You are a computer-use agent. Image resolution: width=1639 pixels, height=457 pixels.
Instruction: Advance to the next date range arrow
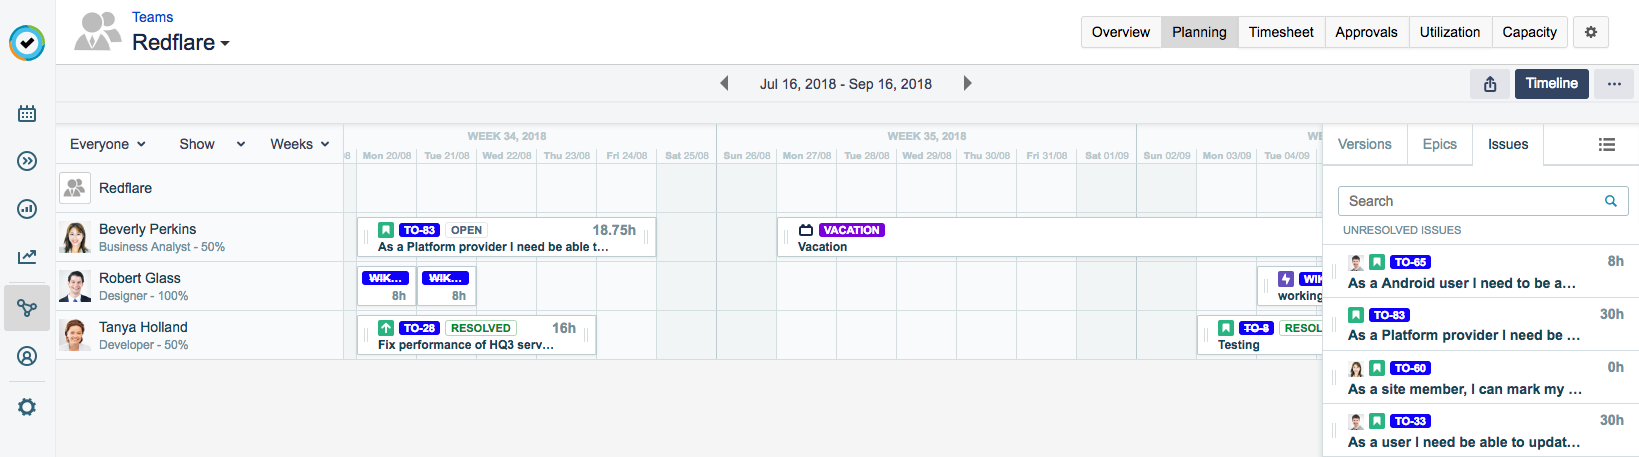(967, 84)
